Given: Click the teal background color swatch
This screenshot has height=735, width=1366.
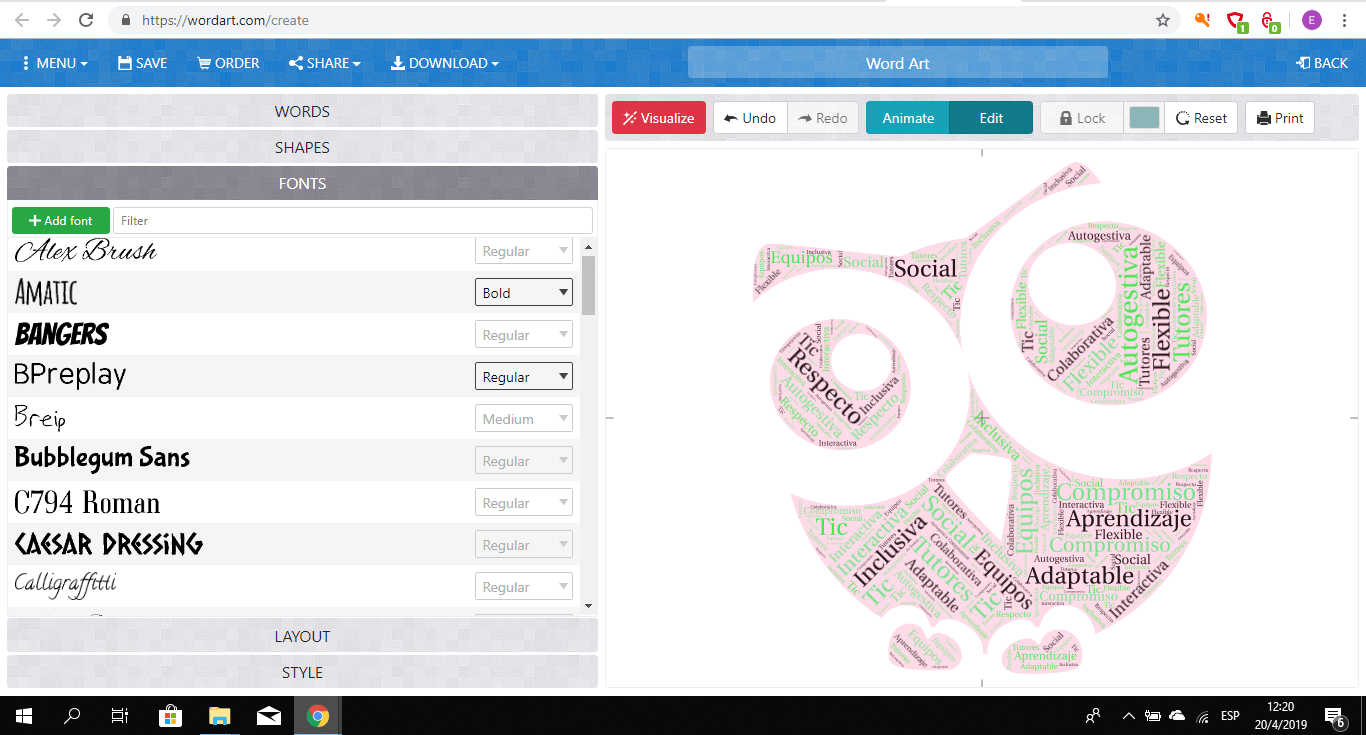Looking at the screenshot, I should [x=1144, y=118].
